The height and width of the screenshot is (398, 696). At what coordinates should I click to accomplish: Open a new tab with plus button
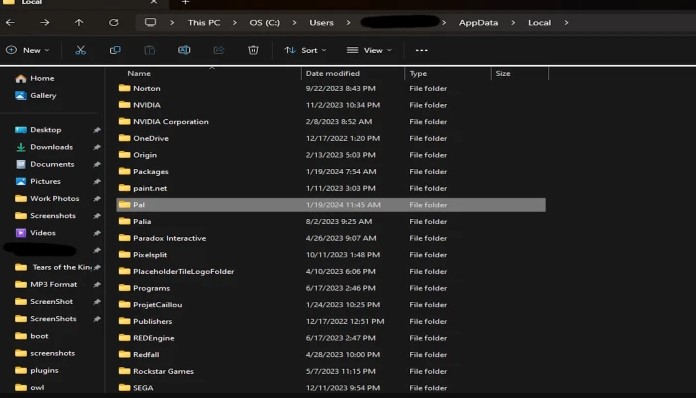(x=186, y=3)
